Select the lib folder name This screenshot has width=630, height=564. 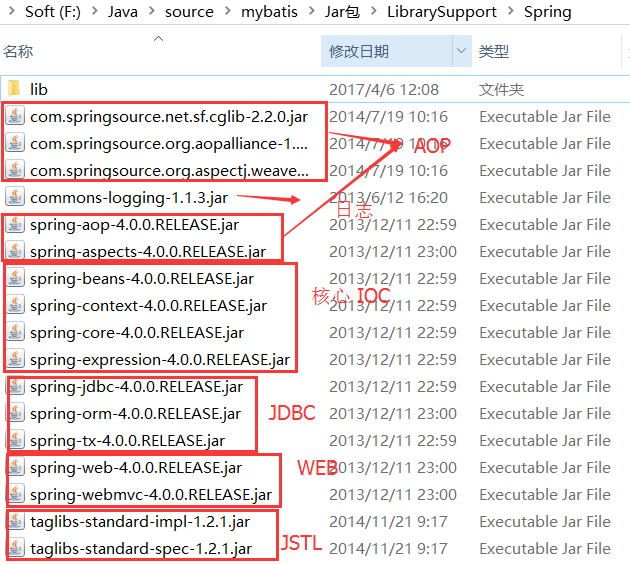[x=39, y=89]
